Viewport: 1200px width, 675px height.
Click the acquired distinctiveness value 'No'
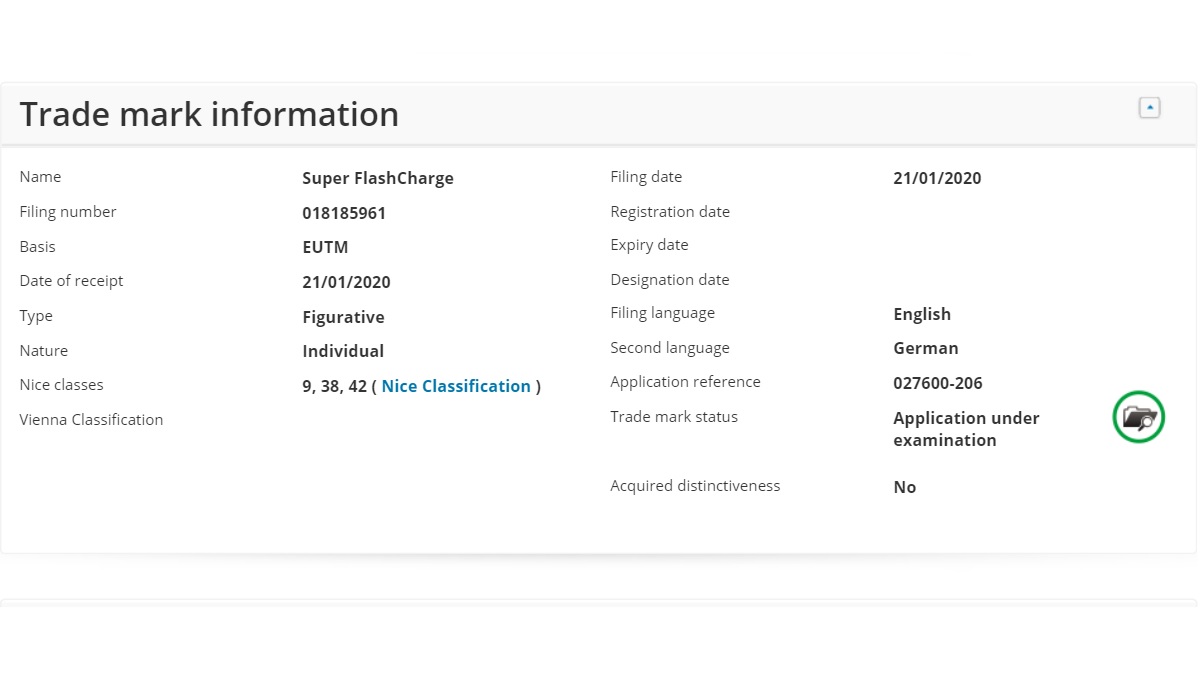(905, 487)
